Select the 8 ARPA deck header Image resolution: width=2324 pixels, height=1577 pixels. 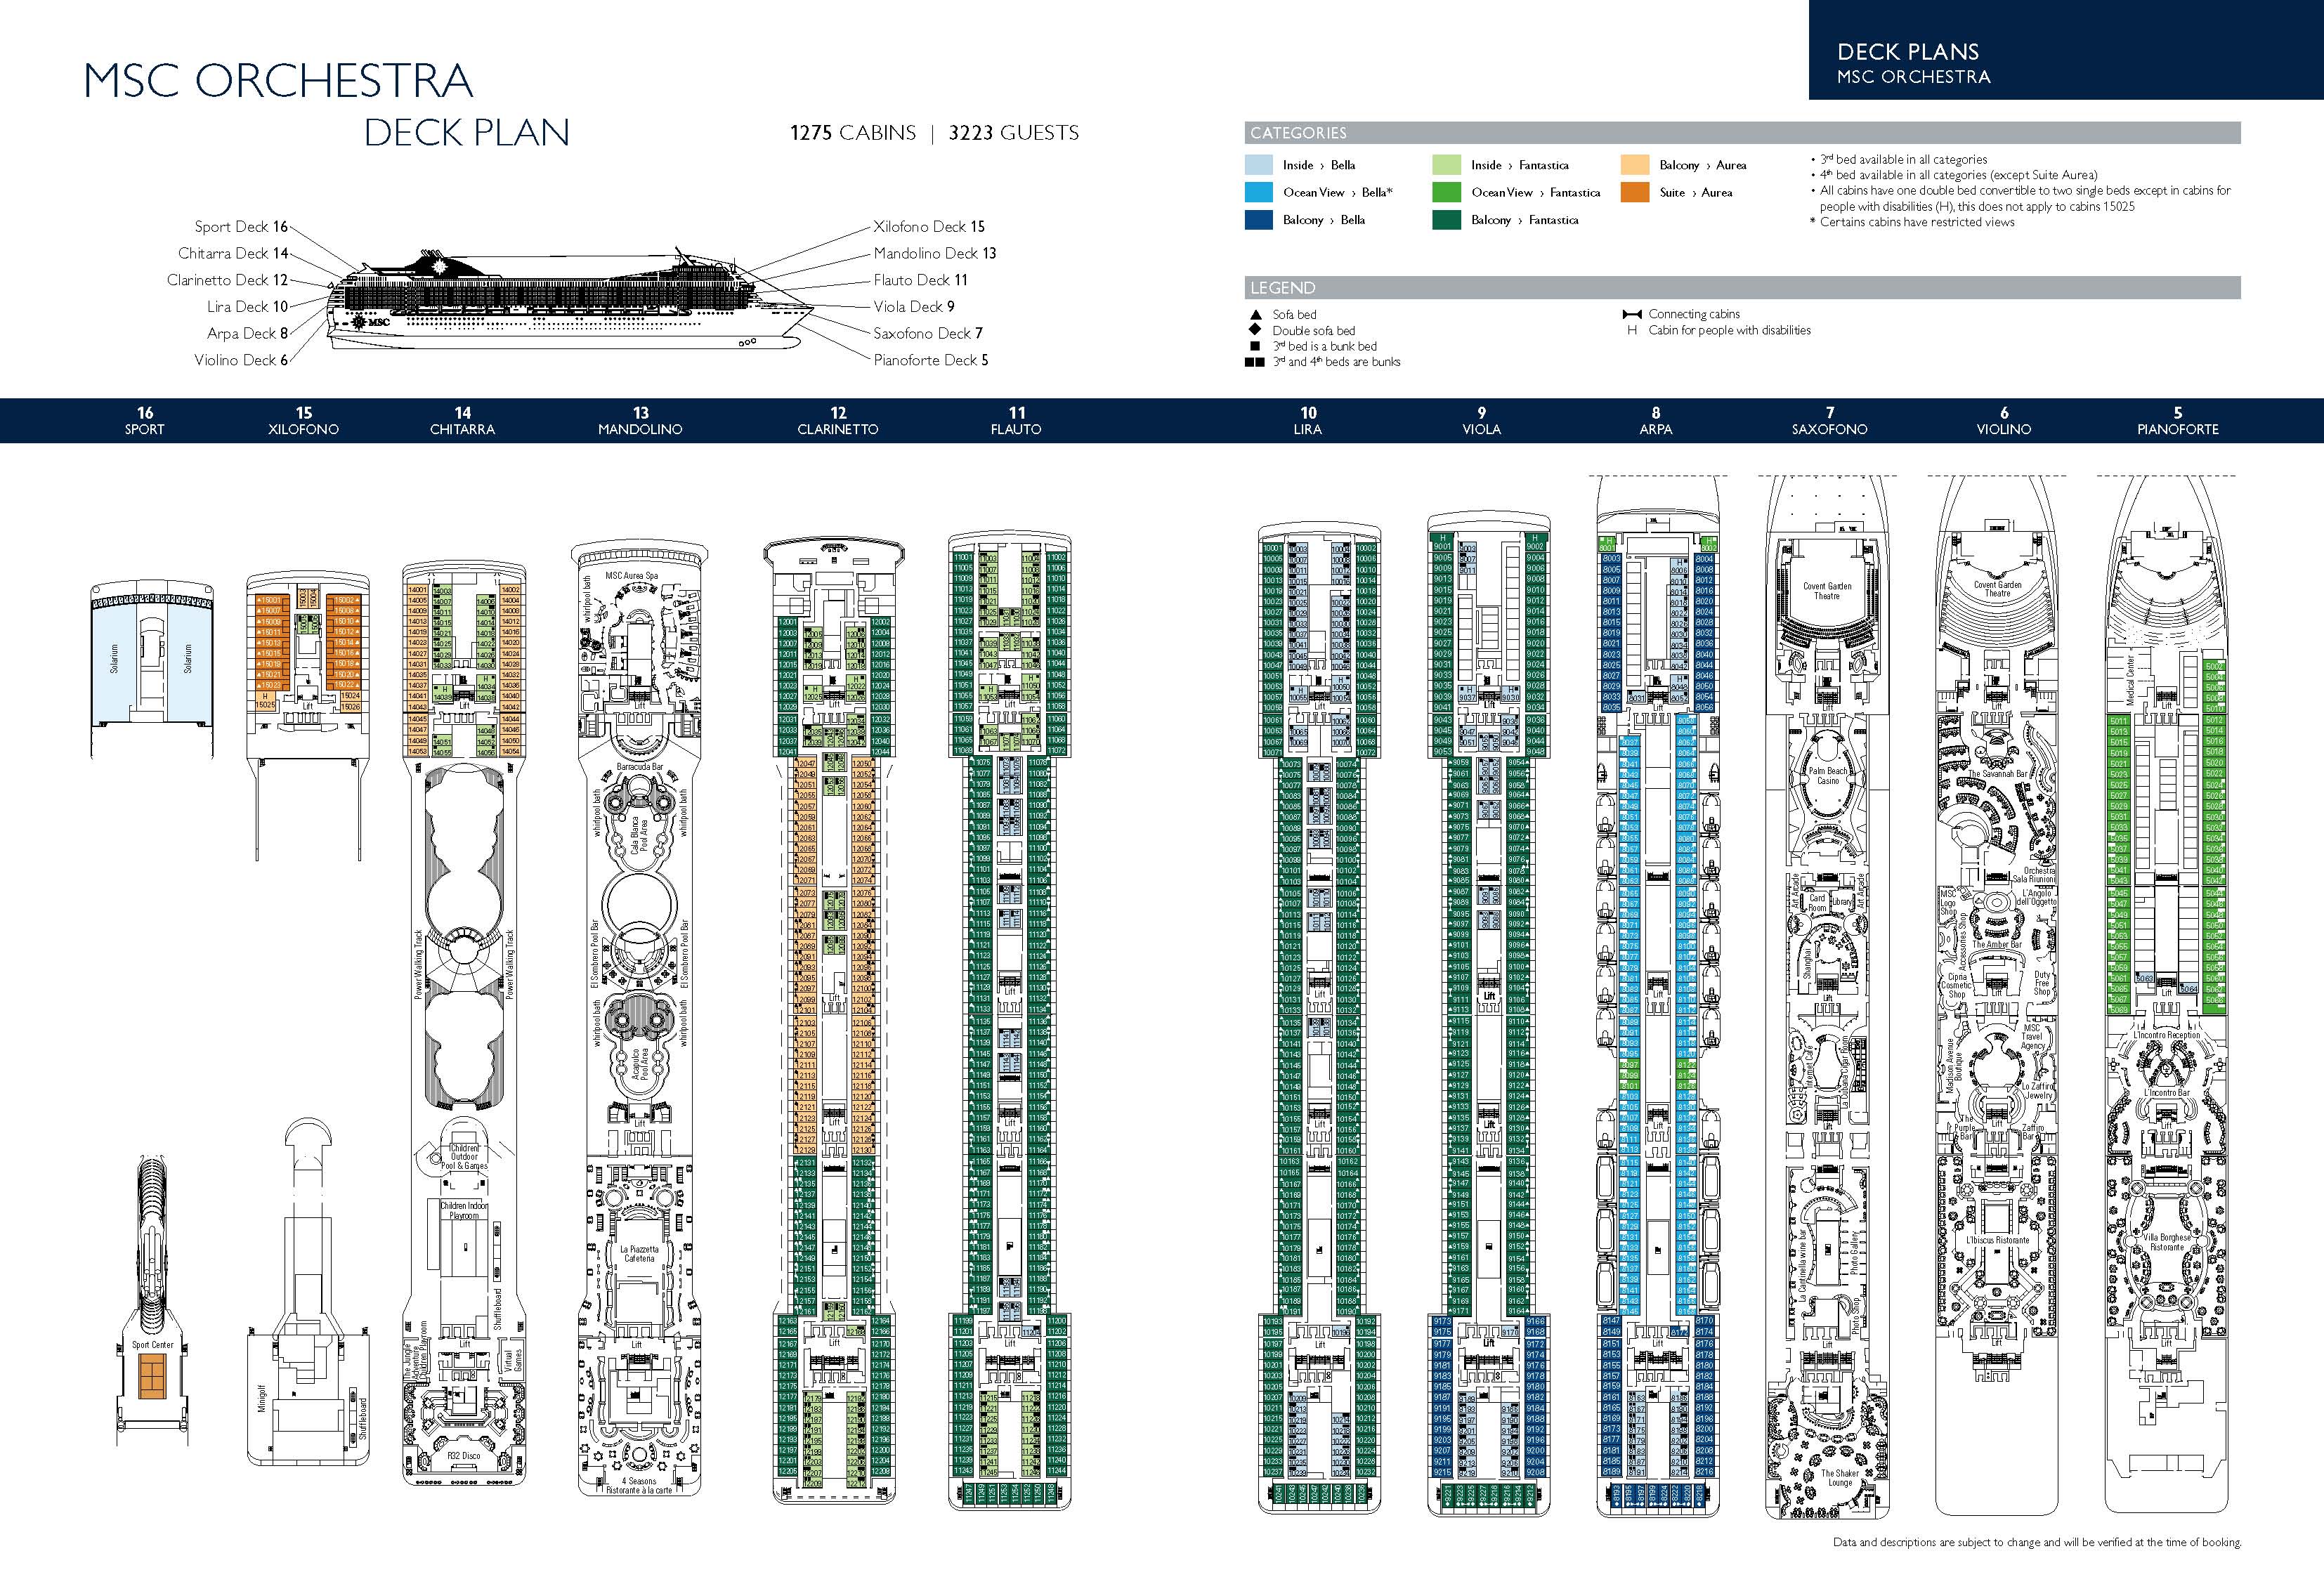[x=1656, y=420]
